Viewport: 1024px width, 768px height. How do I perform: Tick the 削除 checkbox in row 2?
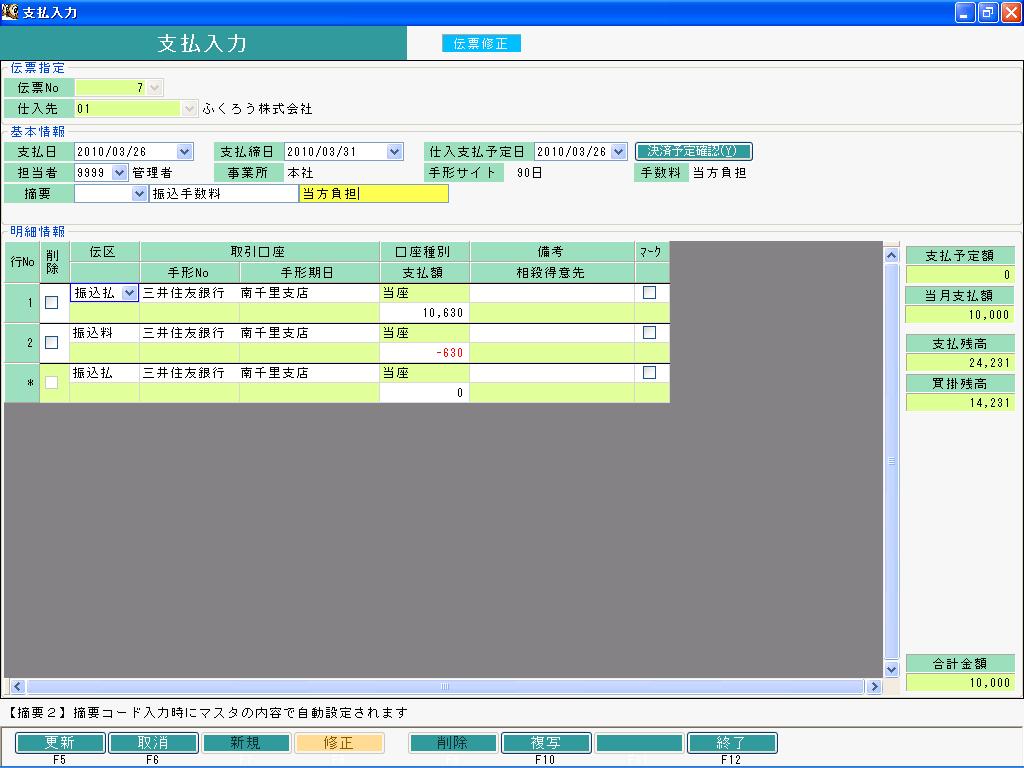[52, 342]
